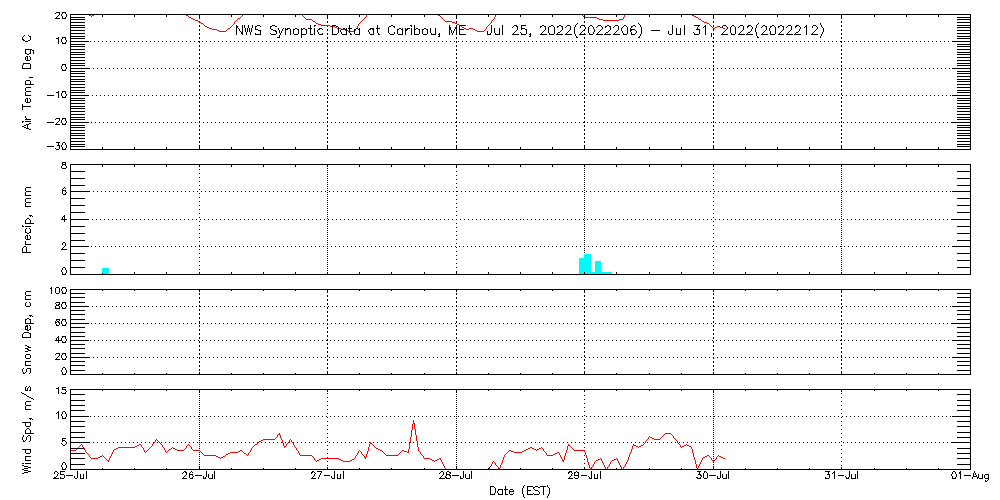Click the 'Snow Dep, cm' axis label
1000x500 pixels.
28,332
